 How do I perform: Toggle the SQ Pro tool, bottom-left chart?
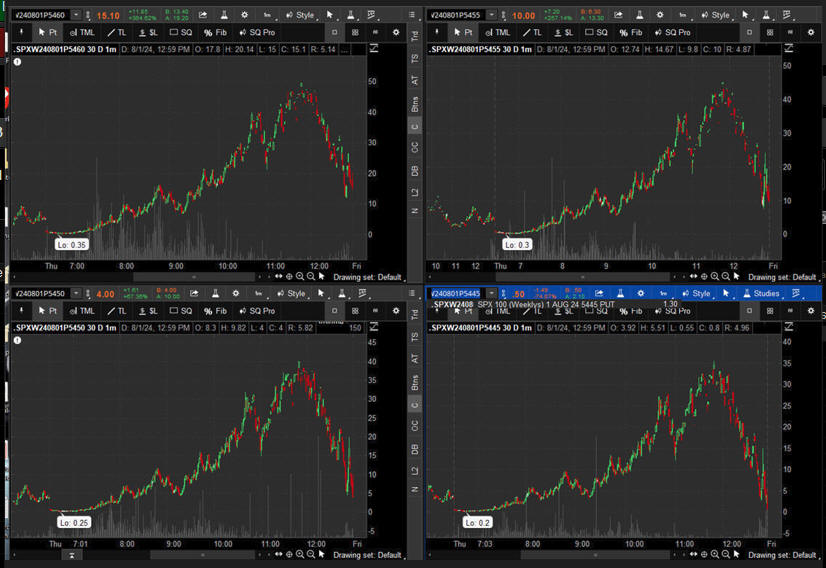256,311
